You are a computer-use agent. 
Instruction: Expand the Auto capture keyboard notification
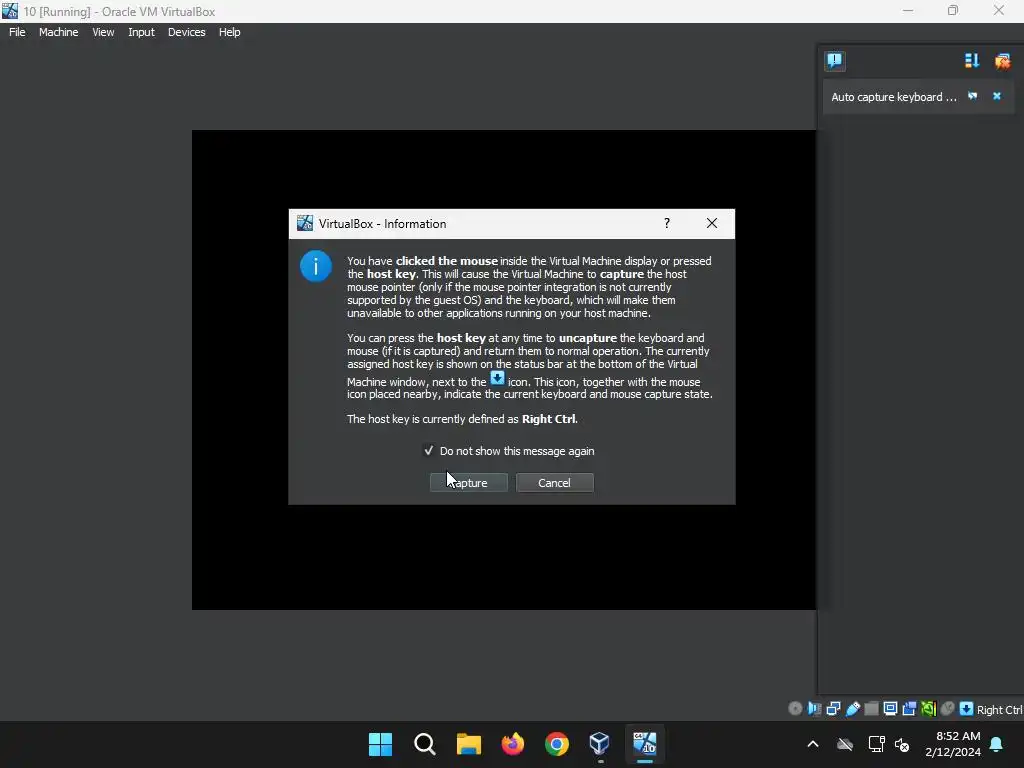pyautogui.click(x=972, y=96)
